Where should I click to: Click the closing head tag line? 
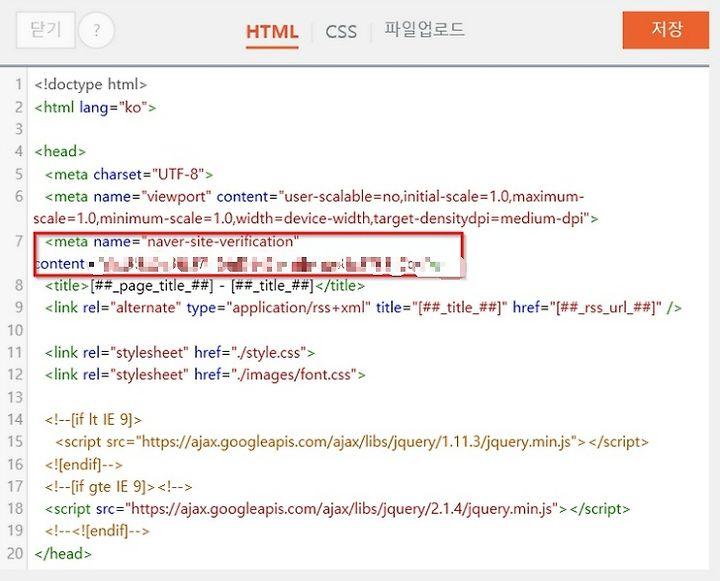[63, 553]
